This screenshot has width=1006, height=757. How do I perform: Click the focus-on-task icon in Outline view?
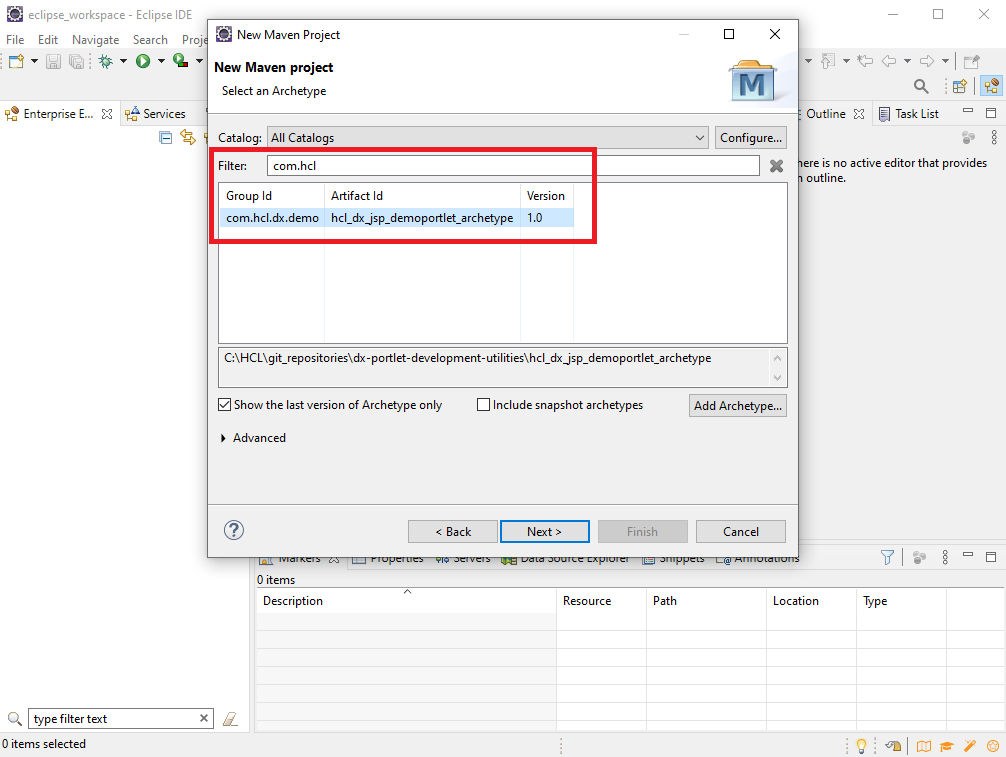(969, 137)
